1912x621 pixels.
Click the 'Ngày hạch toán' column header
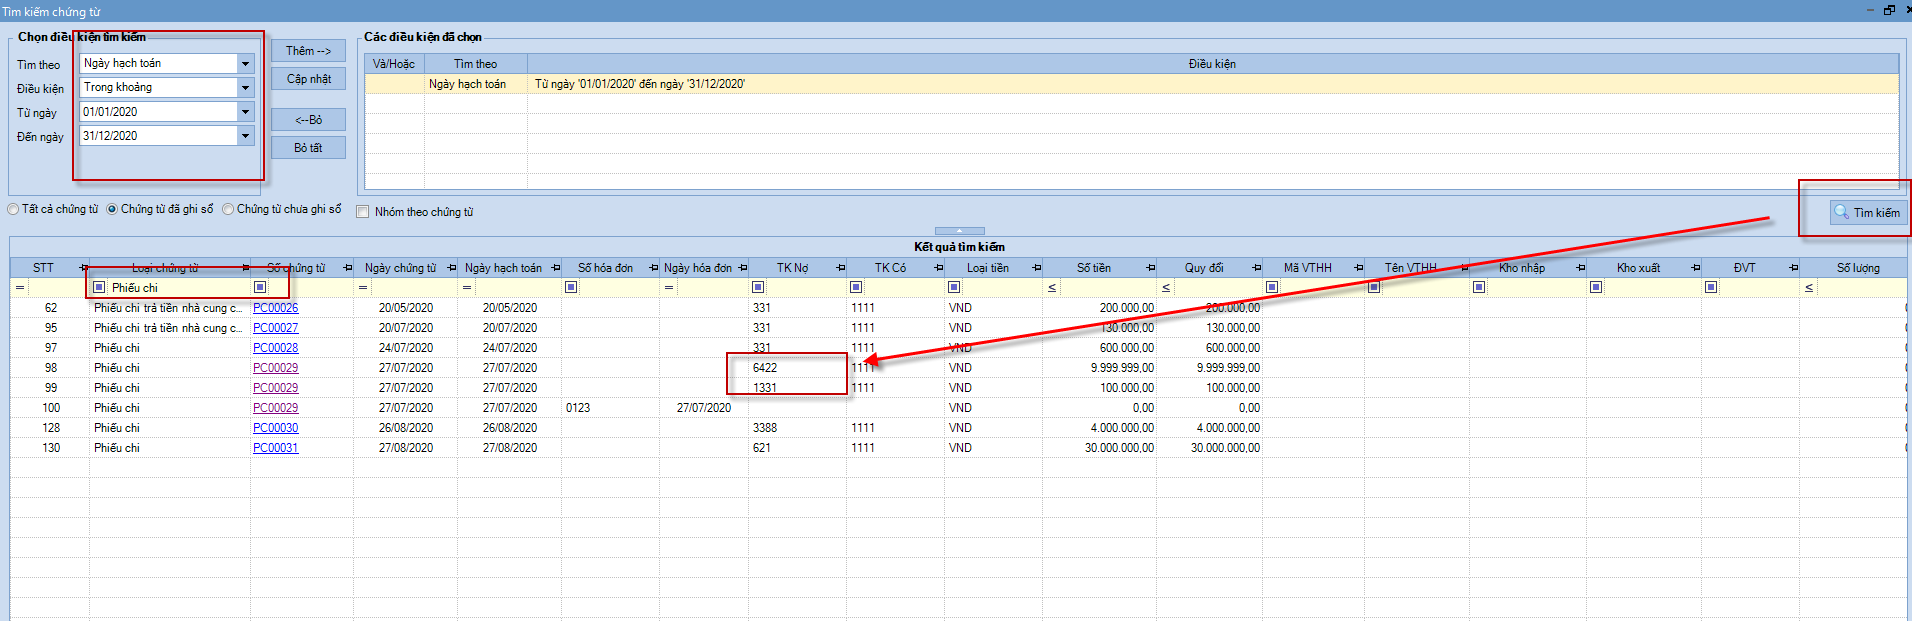pyautogui.click(x=503, y=268)
